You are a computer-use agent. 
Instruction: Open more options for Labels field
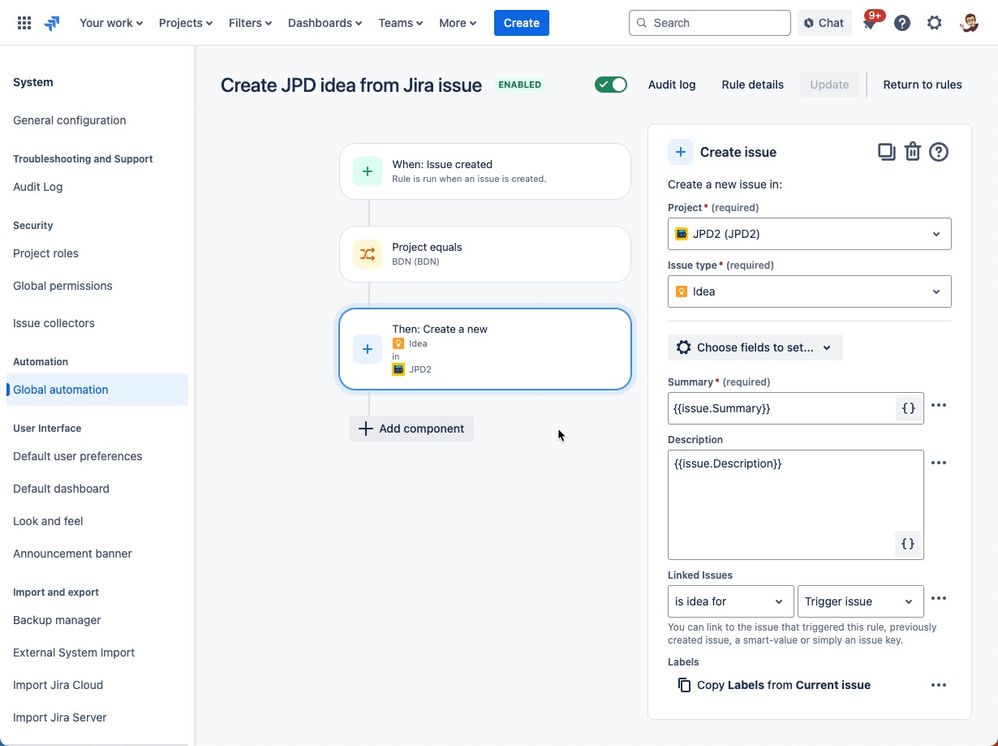939,685
